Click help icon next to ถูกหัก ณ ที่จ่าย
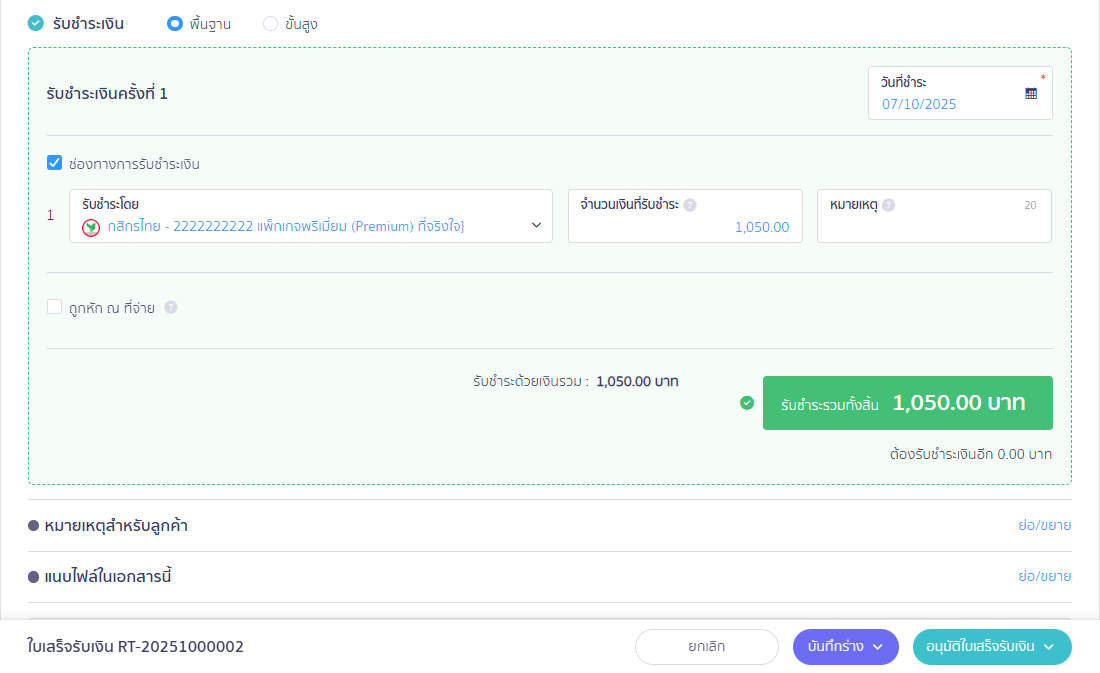1100x673 pixels. point(171,308)
